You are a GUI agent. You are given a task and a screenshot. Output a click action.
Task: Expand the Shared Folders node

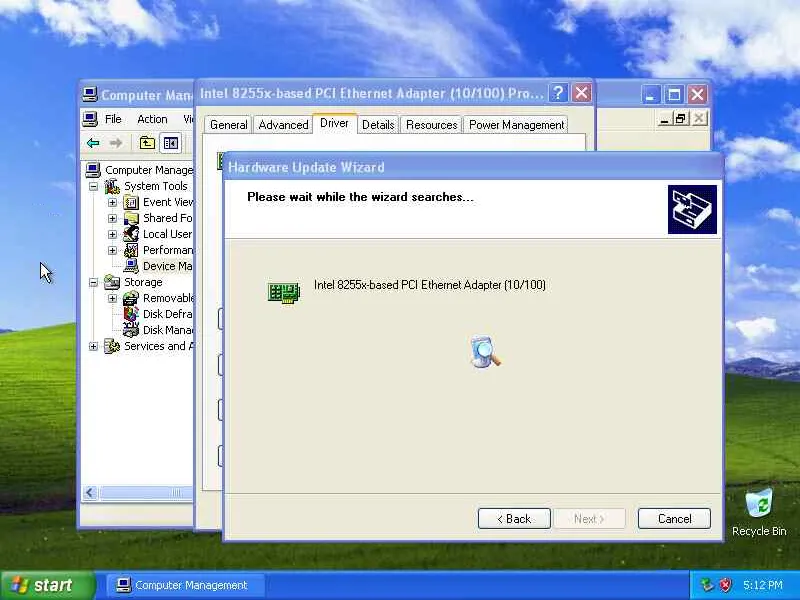pyautogui.click(x=112, y=218)
